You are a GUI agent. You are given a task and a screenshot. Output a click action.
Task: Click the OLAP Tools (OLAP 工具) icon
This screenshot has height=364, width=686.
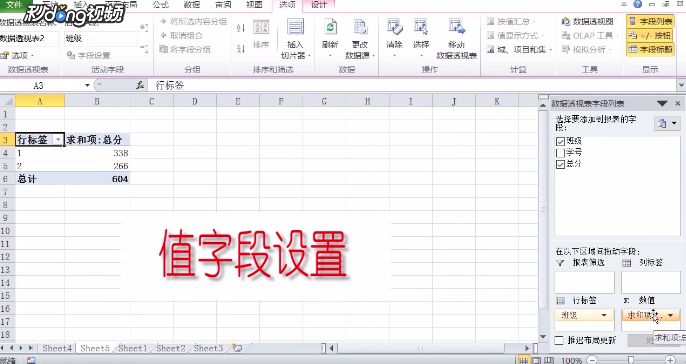pos(566,35)
